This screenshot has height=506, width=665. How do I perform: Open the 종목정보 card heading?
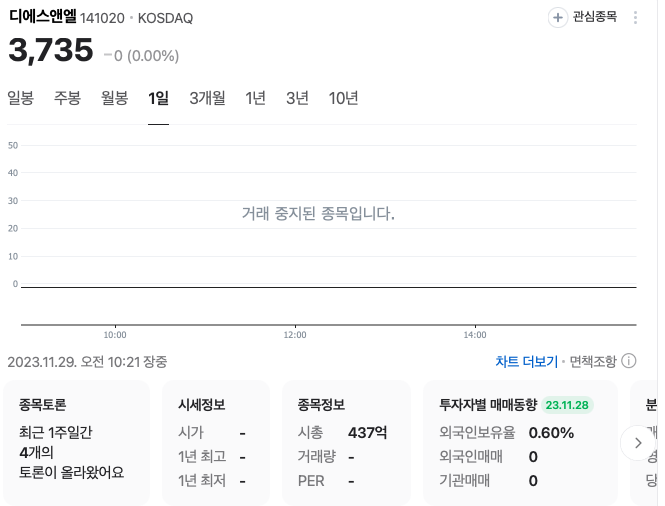click(321, 405)
